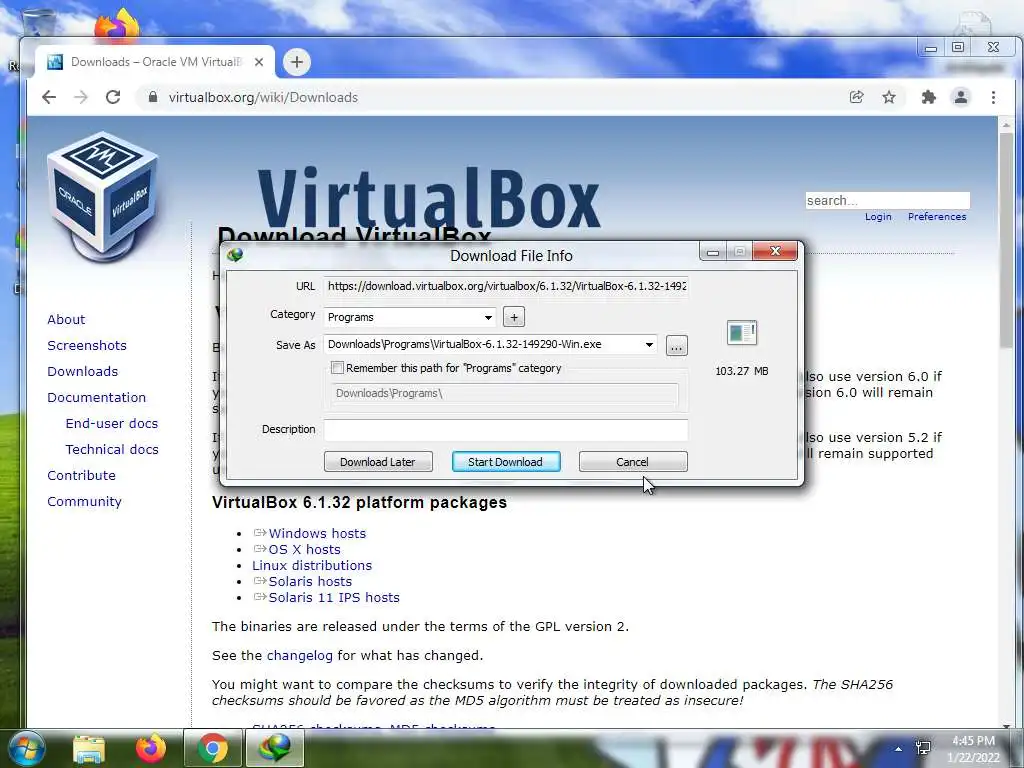Image resolution: width=1024 pixels, height=768 pixels.
Task: Select the 103.27 MB file size text
Action: (742, 371)
